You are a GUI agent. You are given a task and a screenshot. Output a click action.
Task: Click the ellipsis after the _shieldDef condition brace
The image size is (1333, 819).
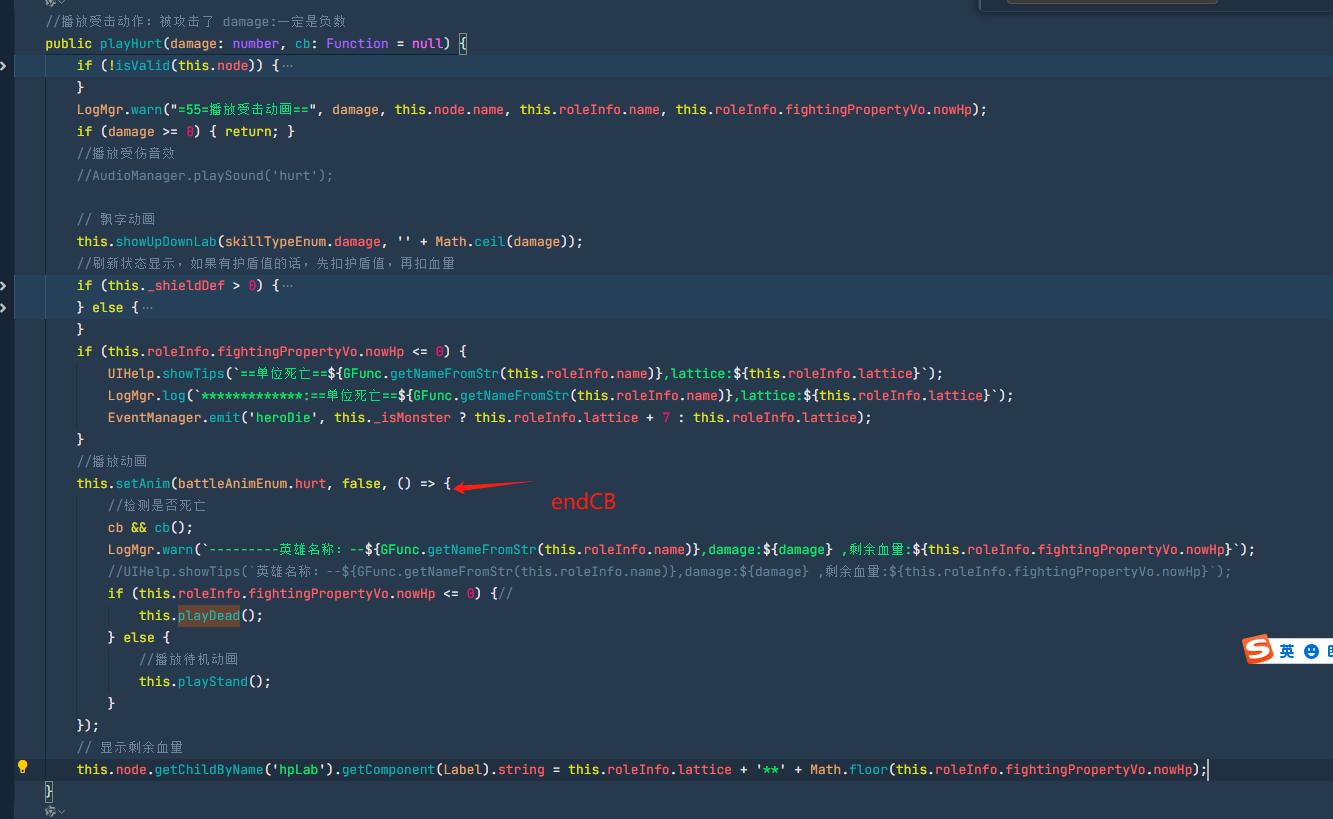[x=288, y=286]
